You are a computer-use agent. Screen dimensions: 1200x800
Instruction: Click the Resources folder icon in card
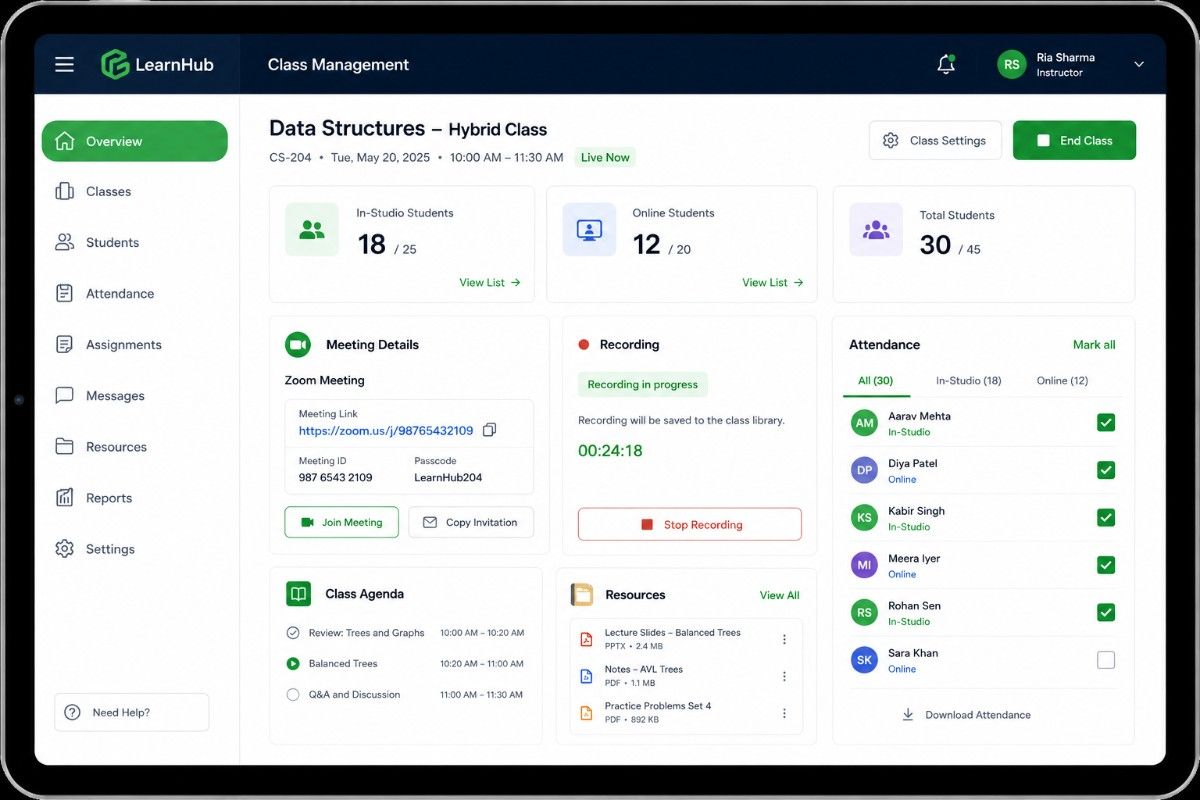pos(582,594)
